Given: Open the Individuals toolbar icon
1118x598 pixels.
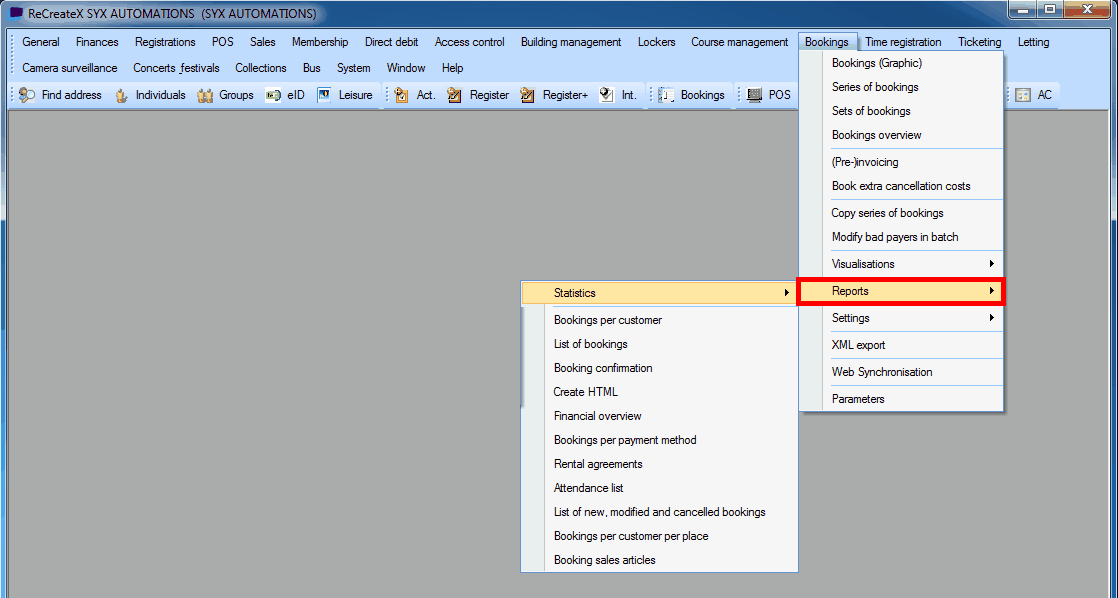Looking at the screenshot, I should (122, 95).
